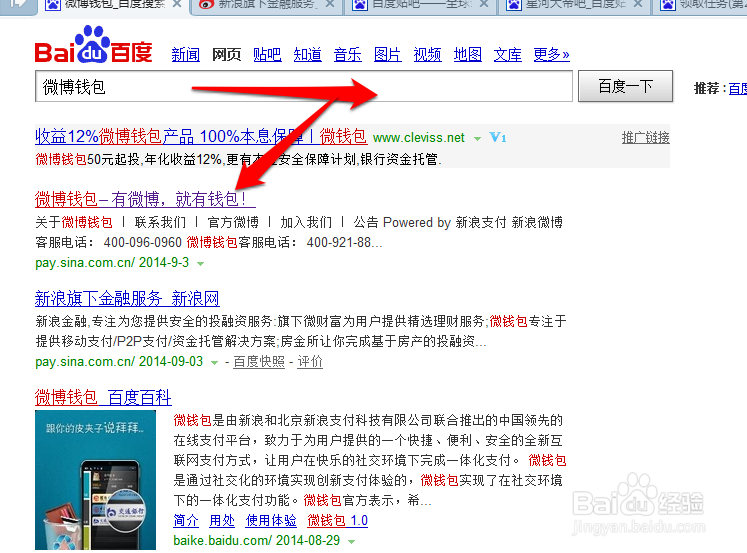This screenshot has height=553, width=747.
Task: Click the 百度一下 search button
Action: coord(626,86)
